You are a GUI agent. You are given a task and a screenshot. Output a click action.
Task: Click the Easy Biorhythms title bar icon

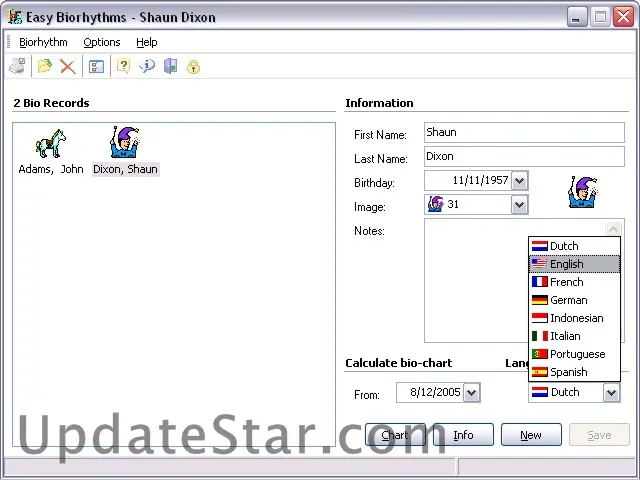click(15, 17)
